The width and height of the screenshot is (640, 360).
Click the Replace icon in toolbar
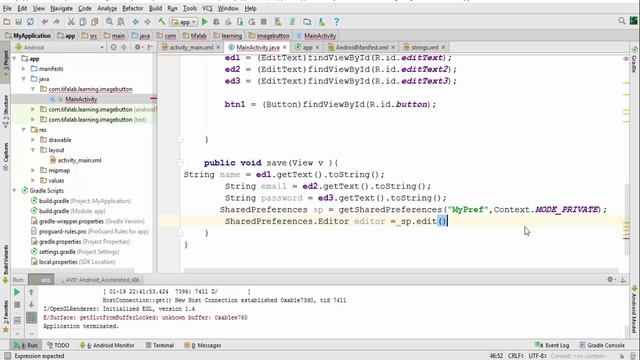121,22
